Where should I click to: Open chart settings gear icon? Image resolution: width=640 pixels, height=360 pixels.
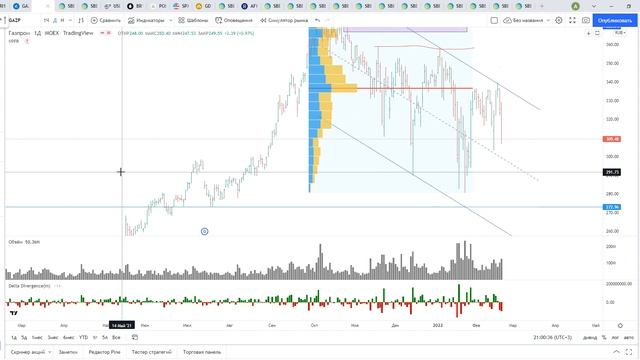tap(559, 20)
